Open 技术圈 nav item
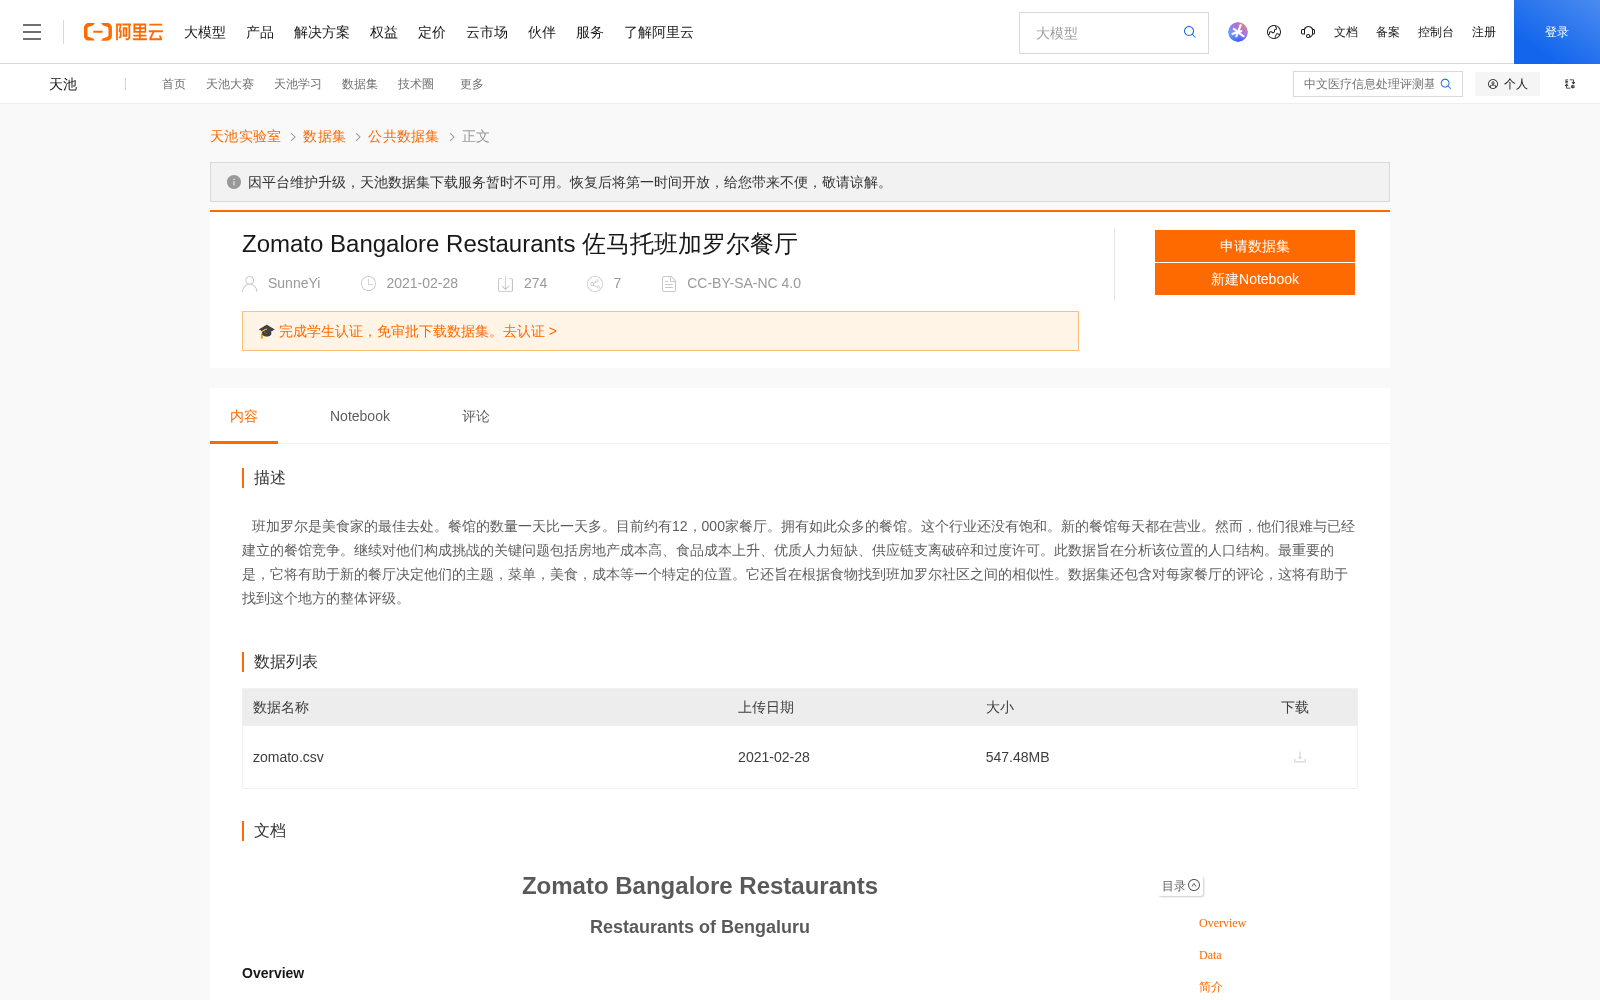 click(x=416, y=84)
